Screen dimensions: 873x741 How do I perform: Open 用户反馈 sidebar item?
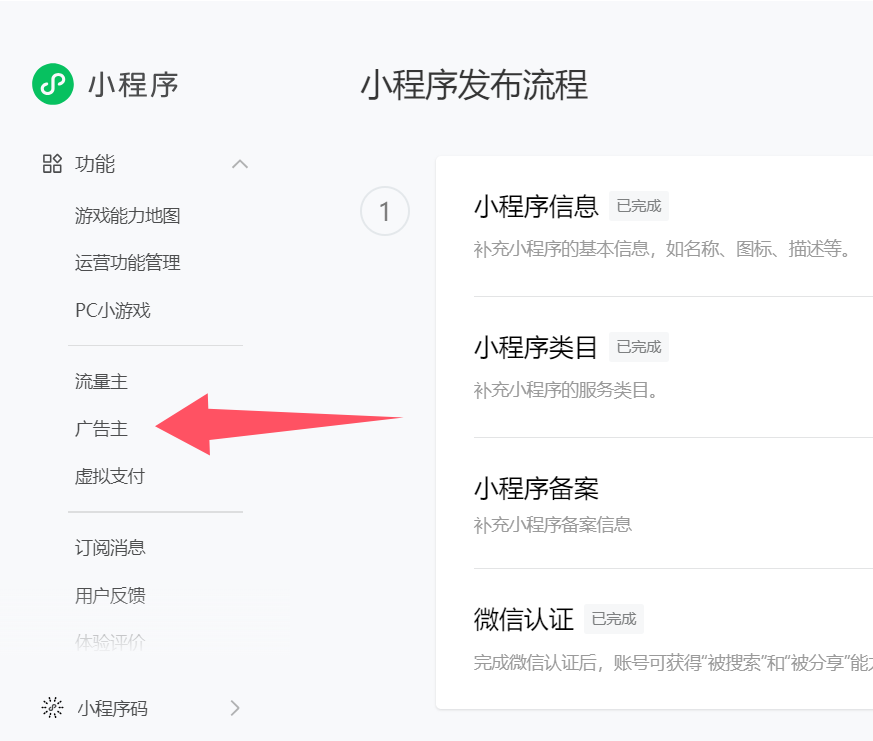pos(110,596)
